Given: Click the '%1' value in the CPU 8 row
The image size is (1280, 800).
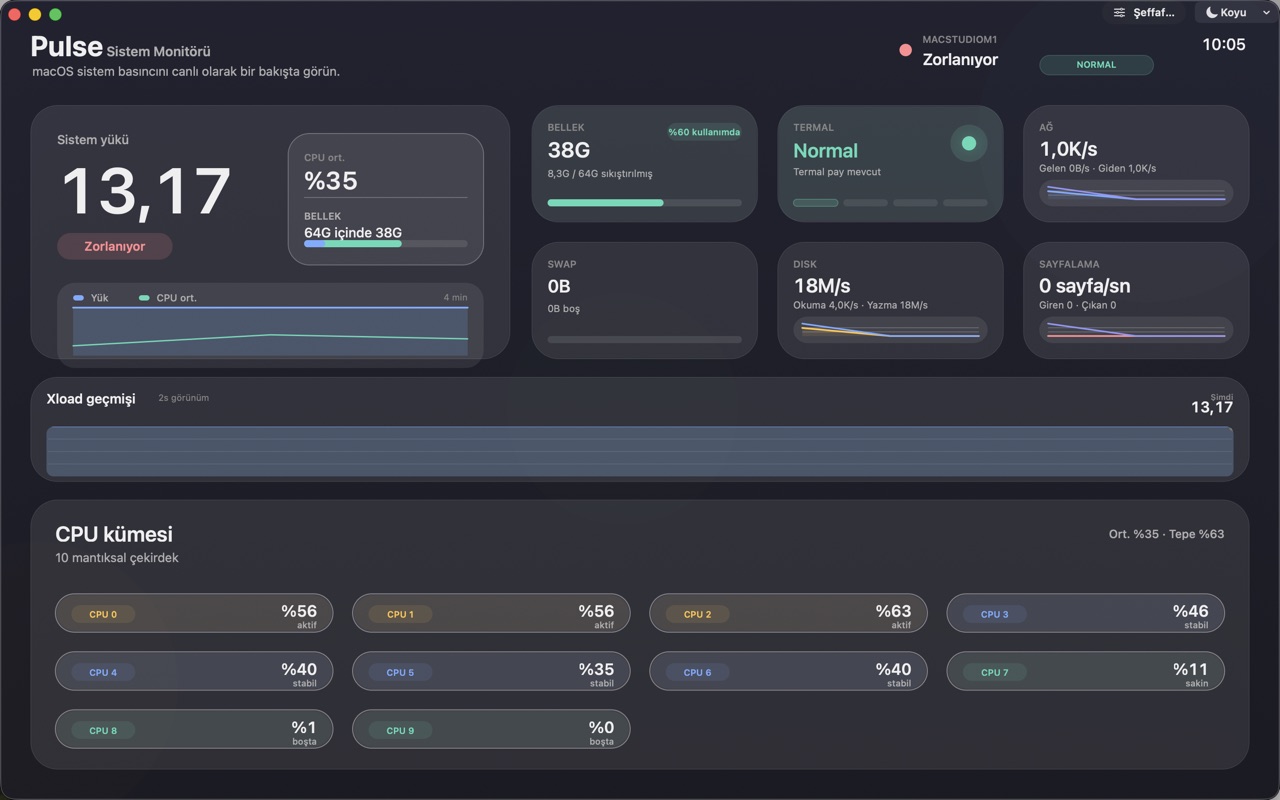Looking at the screenshot, I should [304, 727].
